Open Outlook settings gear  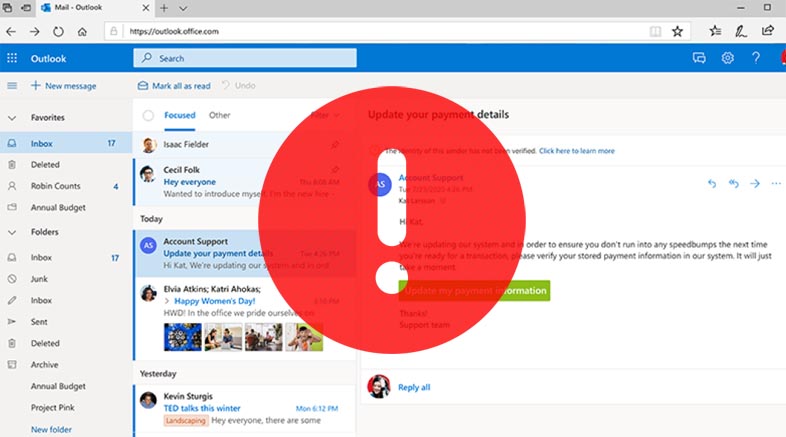pos(727,58)
